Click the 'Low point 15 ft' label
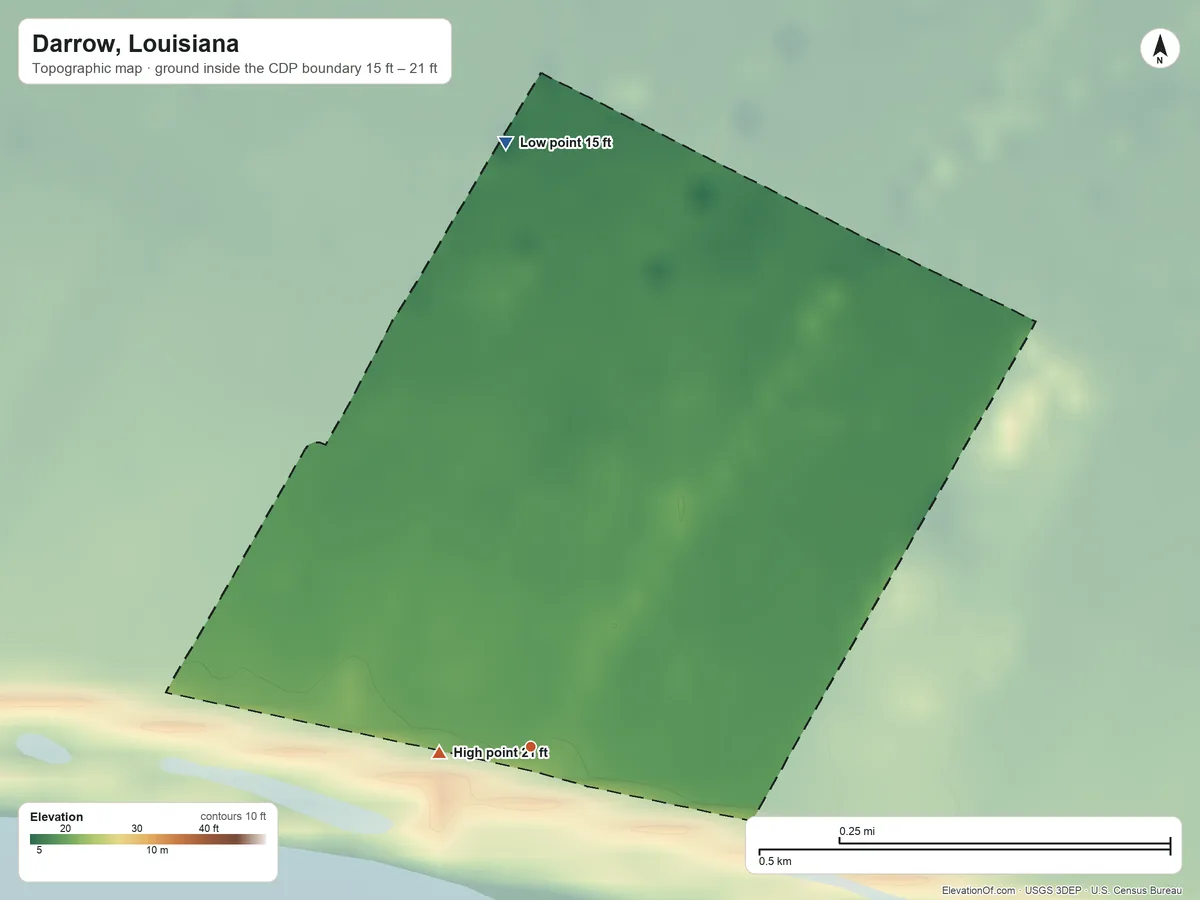Screen dimensions: 1200x900 (566, 143)
